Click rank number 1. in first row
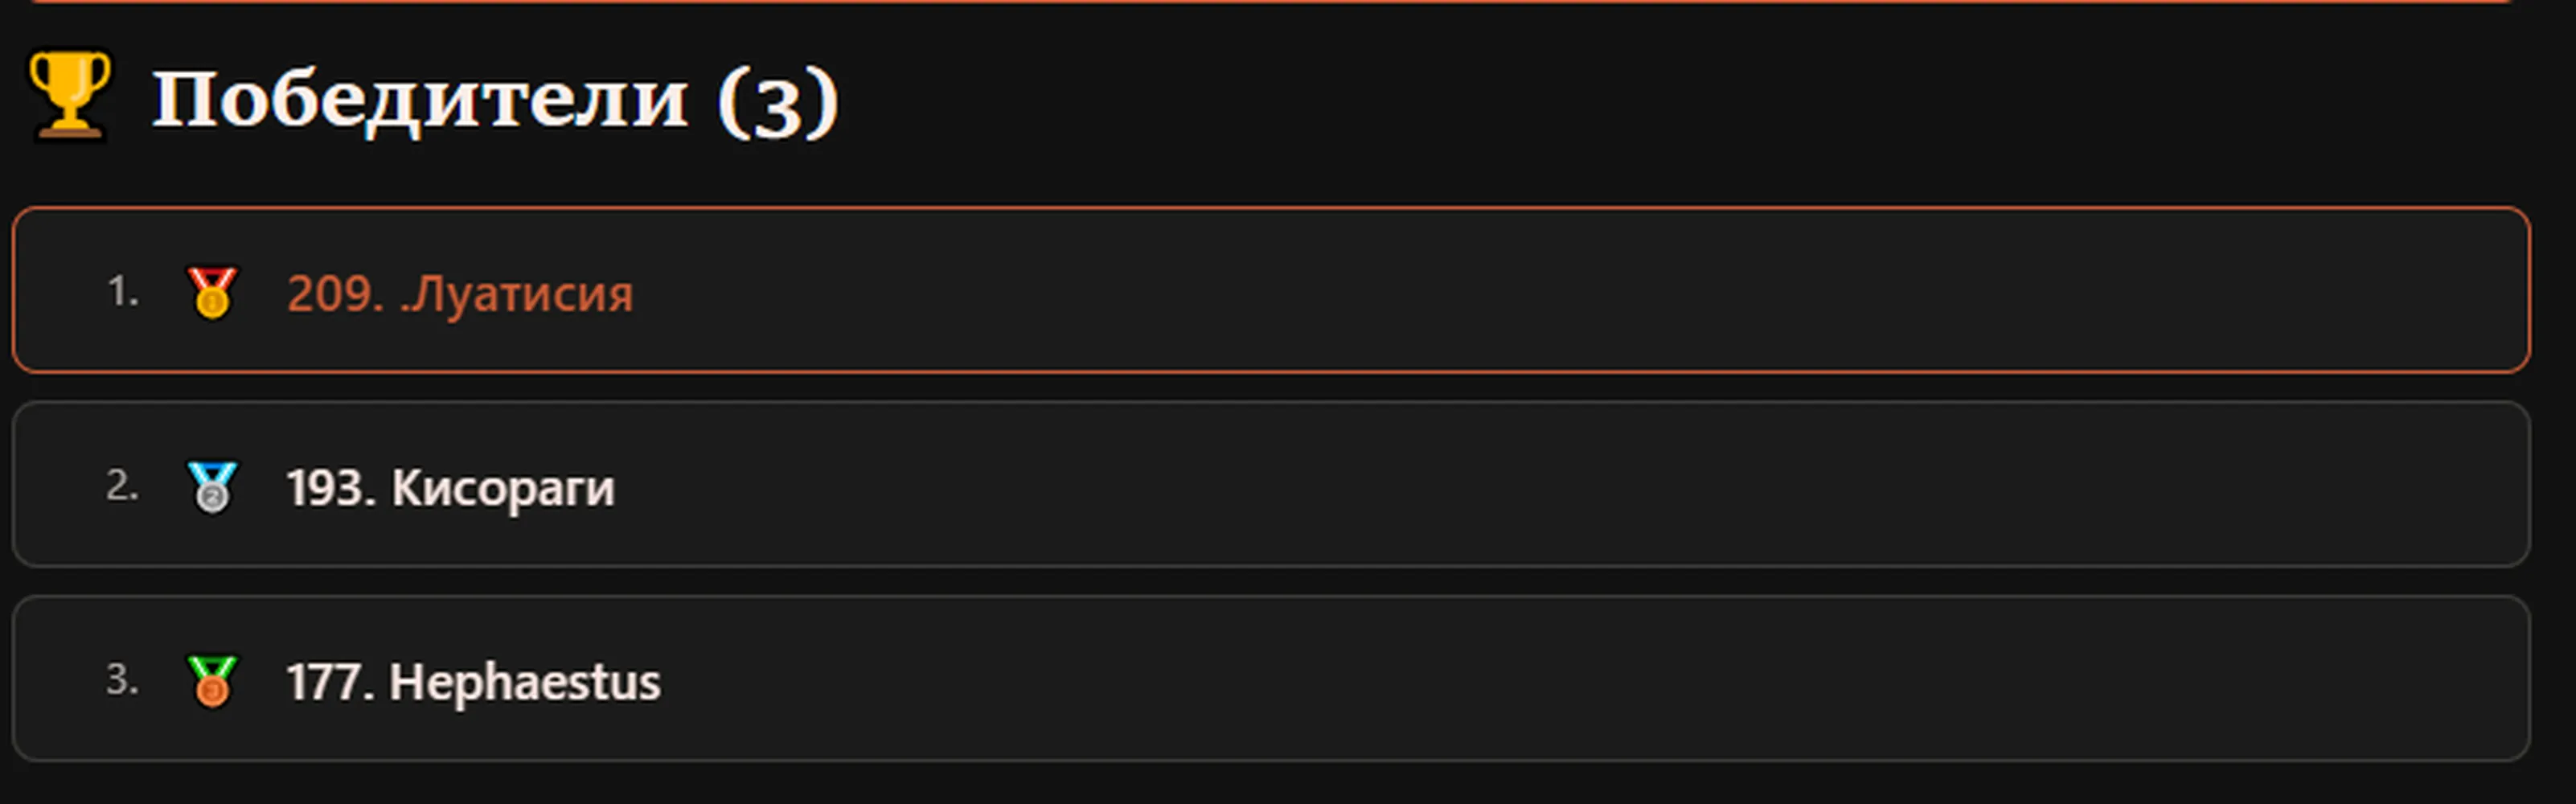This screenshot has width=2576, height=804. click(x=123, y=292)
